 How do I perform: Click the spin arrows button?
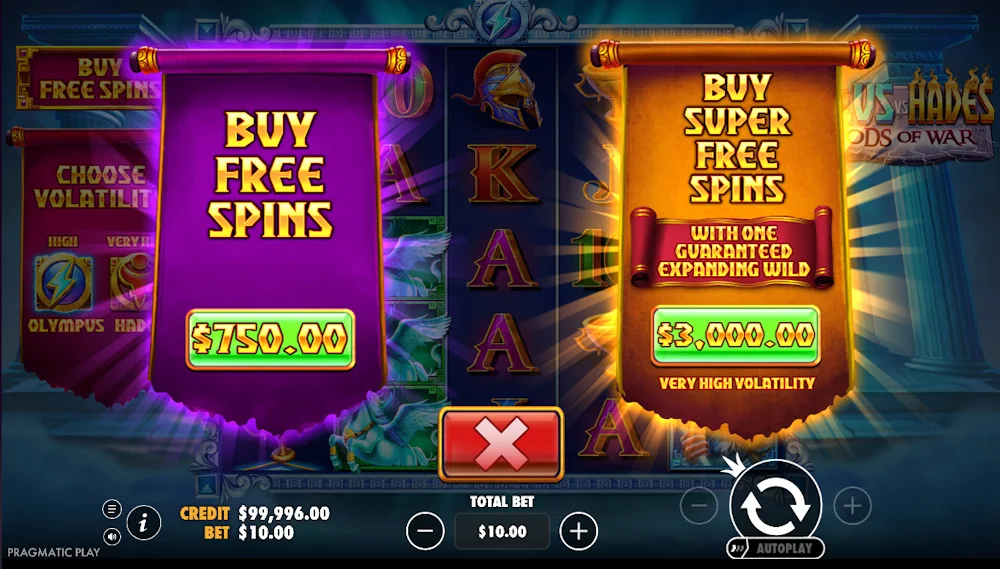click(776, 503)
